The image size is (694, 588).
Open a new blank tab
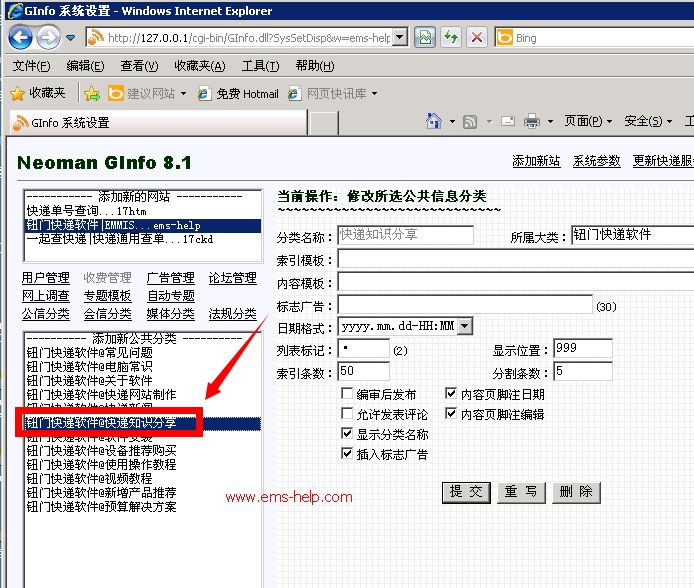tap(324, 123)
